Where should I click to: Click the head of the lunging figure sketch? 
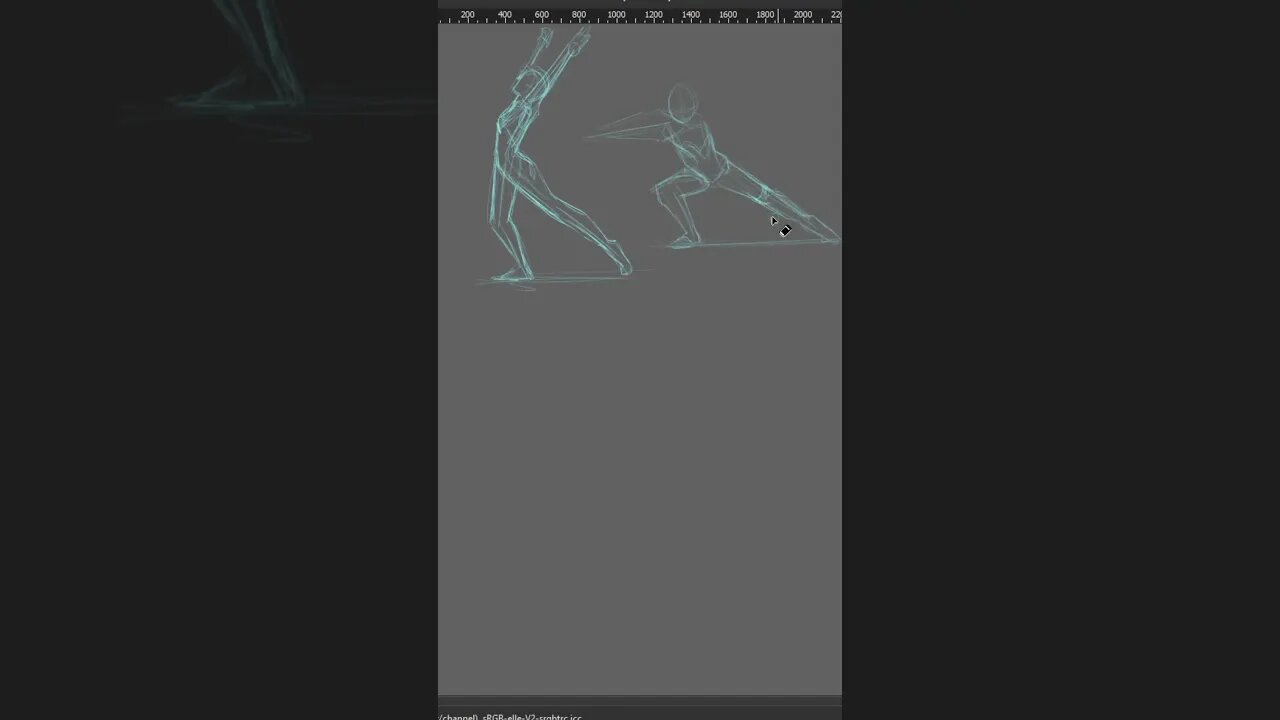point(682,104)
